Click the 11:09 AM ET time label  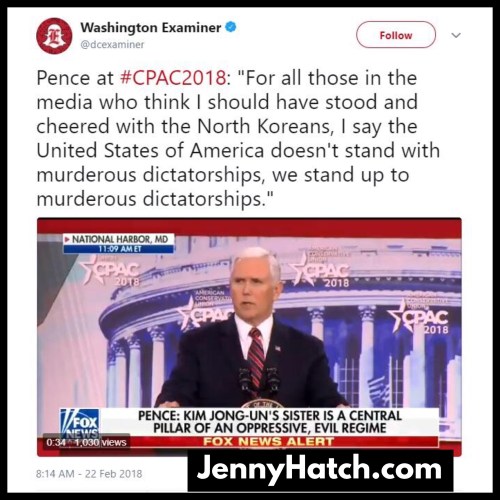(x=119, y=249)
